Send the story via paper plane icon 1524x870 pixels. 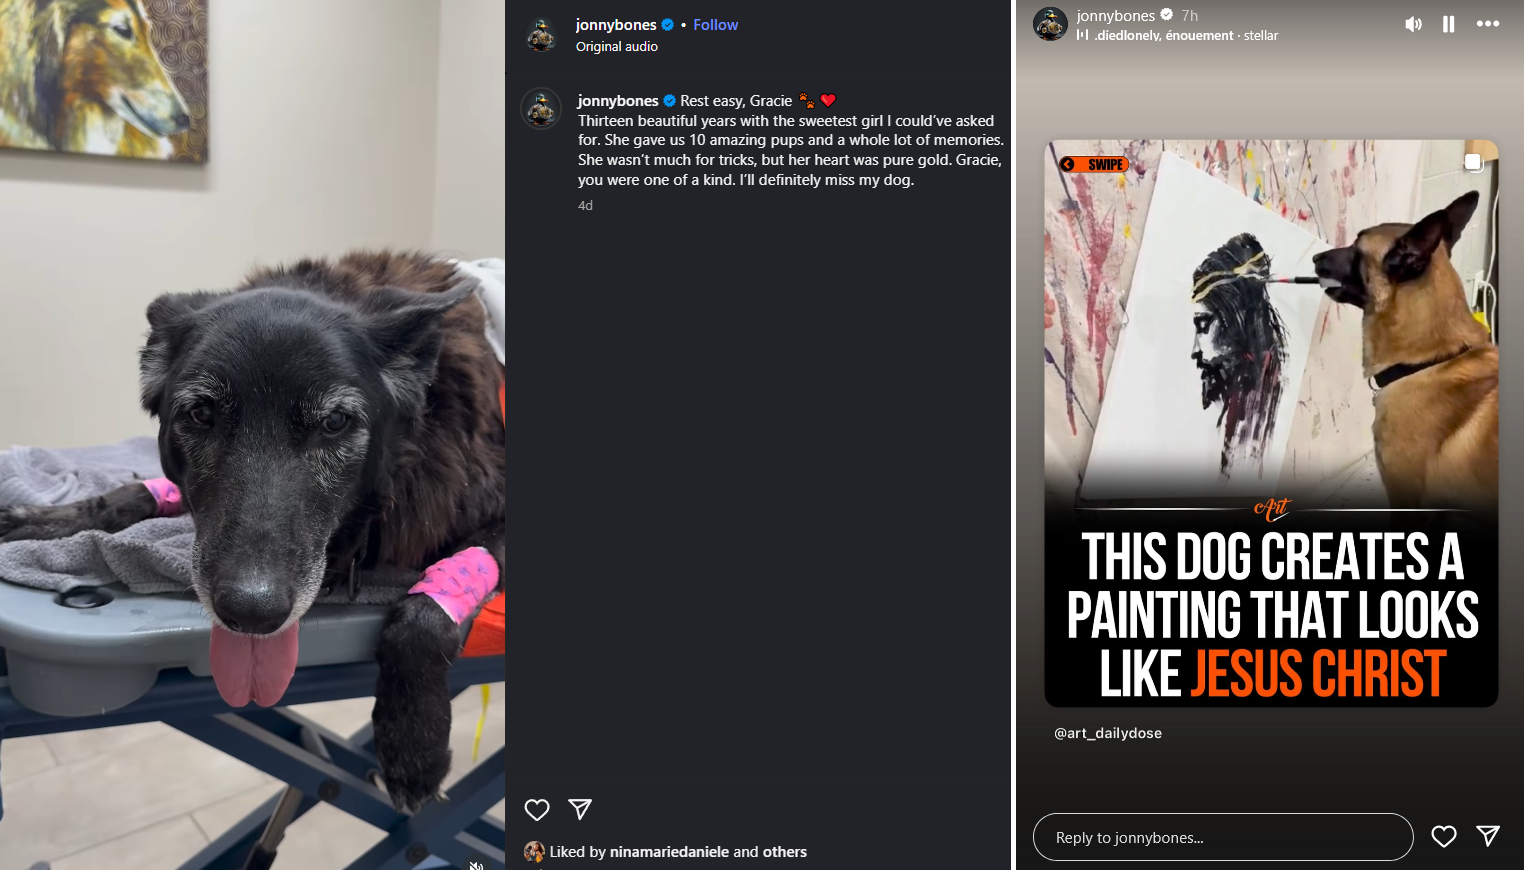1488,836
